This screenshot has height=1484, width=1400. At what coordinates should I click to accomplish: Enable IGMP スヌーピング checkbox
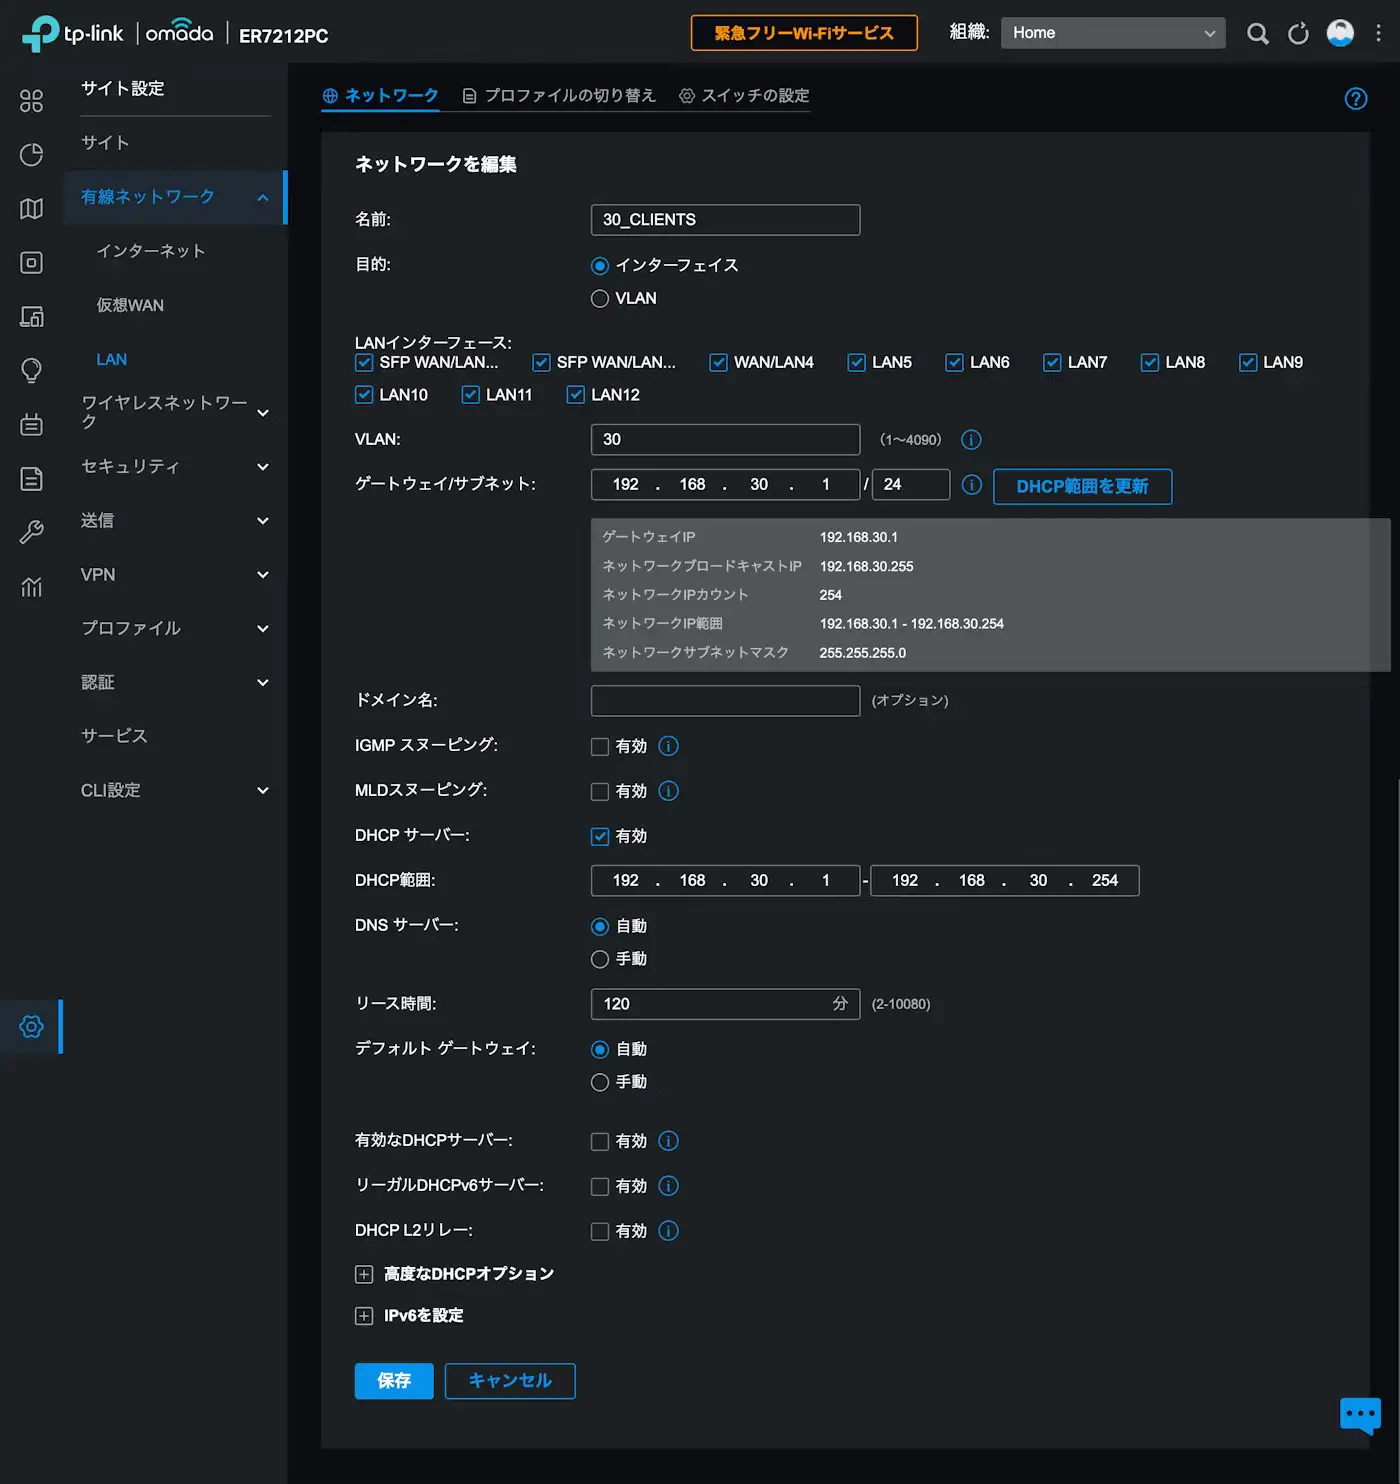pos(599,746)
